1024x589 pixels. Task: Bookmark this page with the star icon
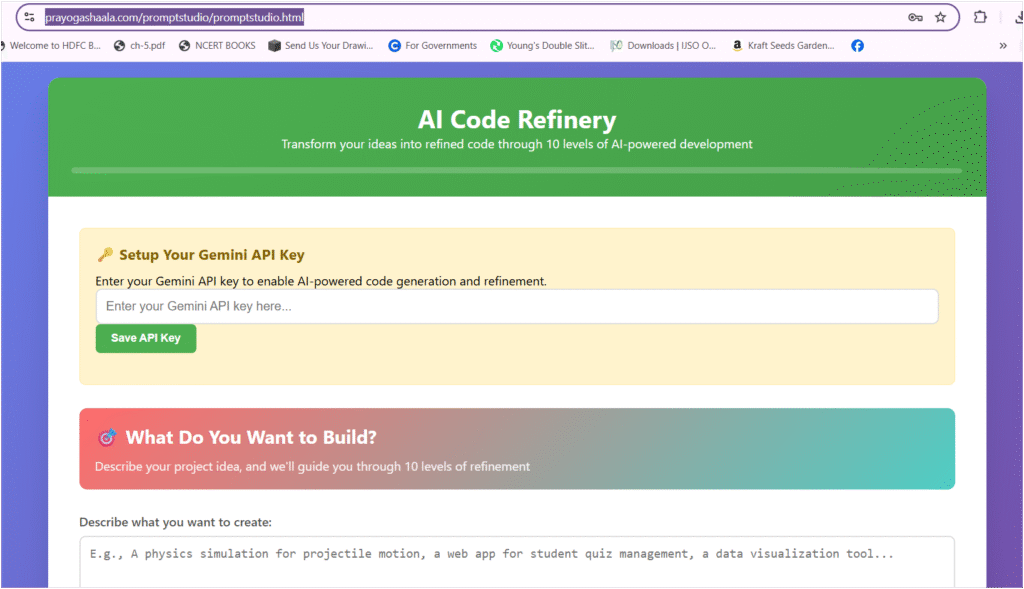tap(940, 17)
